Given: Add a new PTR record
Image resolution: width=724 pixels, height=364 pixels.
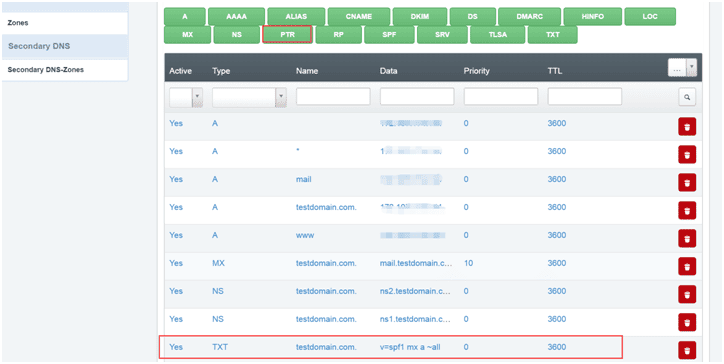Looking at the screenshot, I should 287,35.
